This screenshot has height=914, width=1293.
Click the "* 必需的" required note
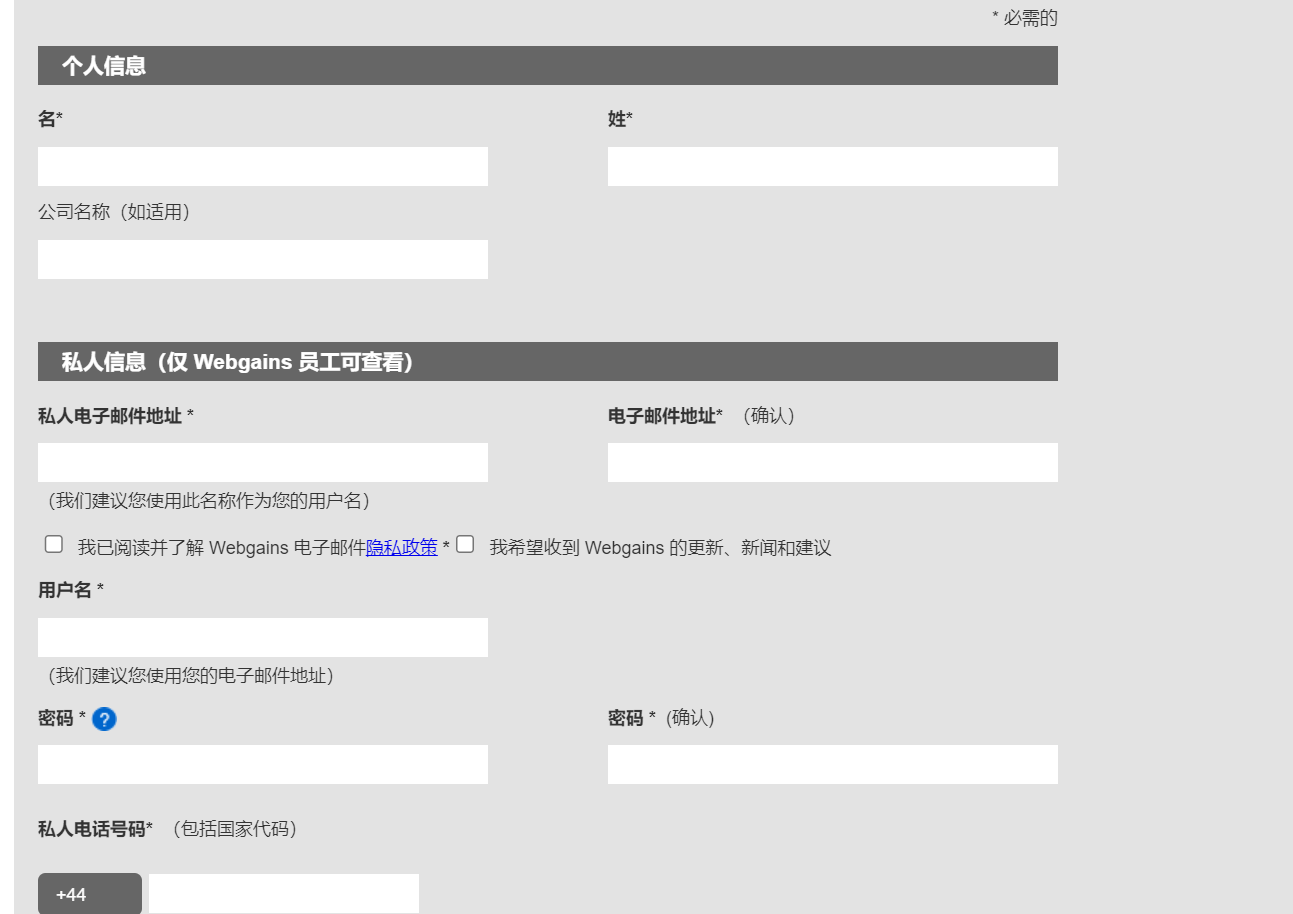coord(1024,18)
